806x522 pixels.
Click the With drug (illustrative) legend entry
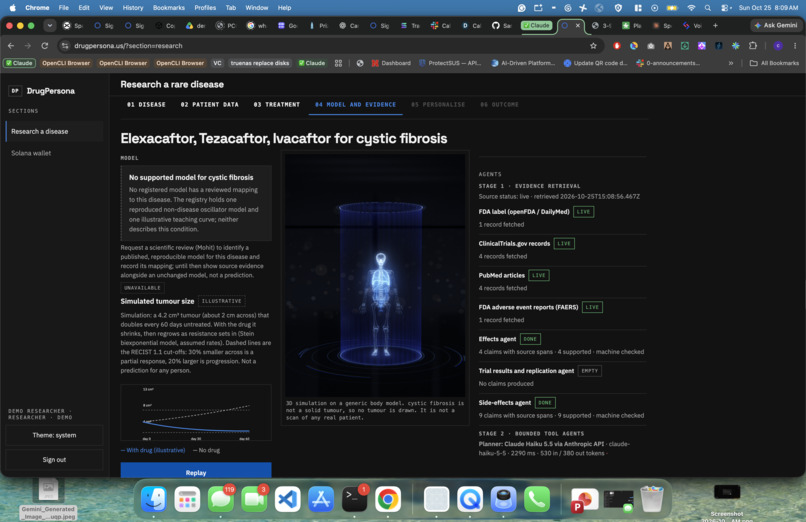pos(153,451)
